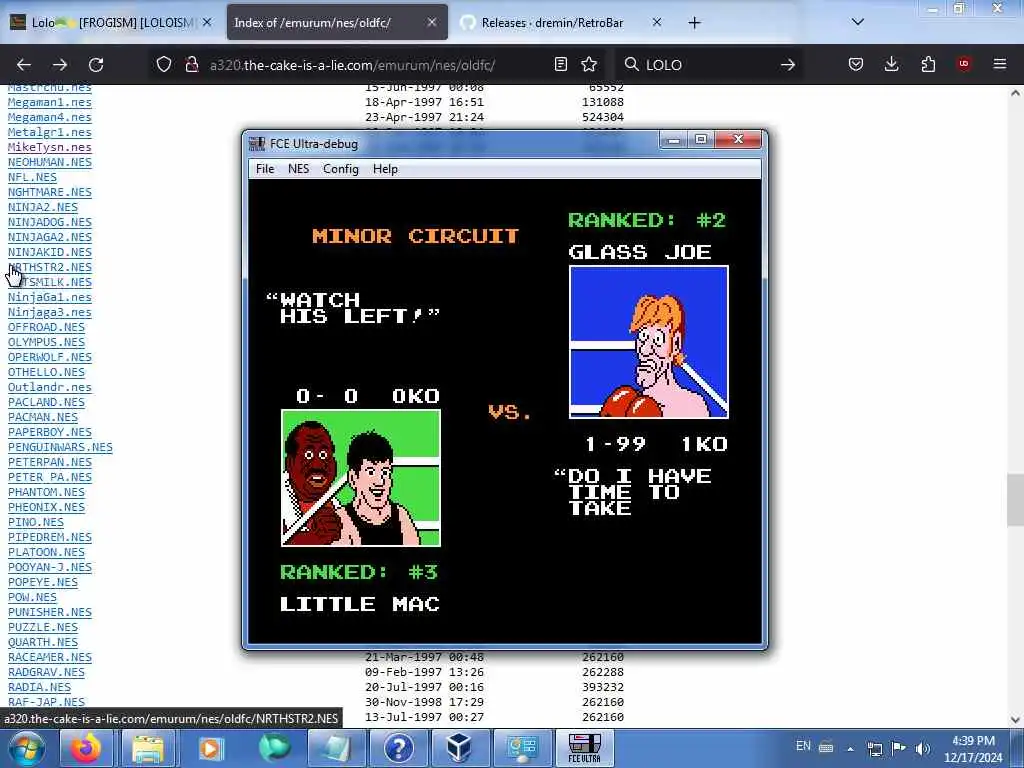
Task: Toggle reader view icon in address bar
Action: 560,64
